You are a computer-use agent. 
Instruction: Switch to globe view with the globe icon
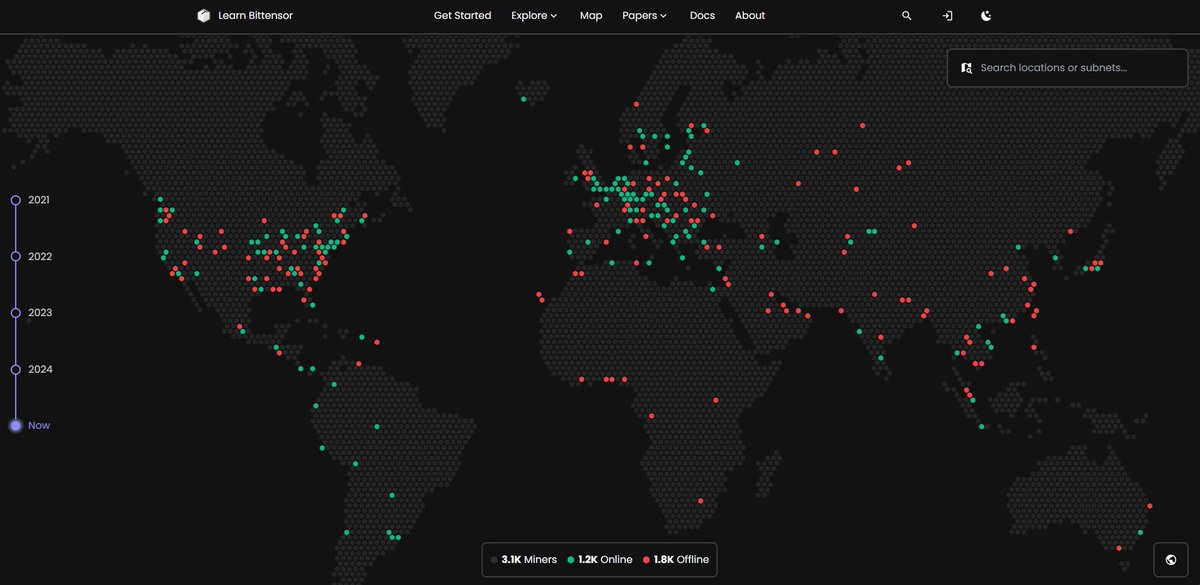[1170, 559]
